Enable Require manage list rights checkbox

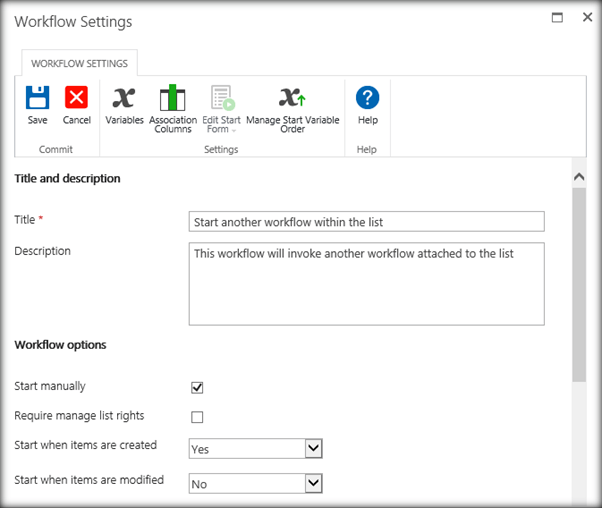coord(197,417)
